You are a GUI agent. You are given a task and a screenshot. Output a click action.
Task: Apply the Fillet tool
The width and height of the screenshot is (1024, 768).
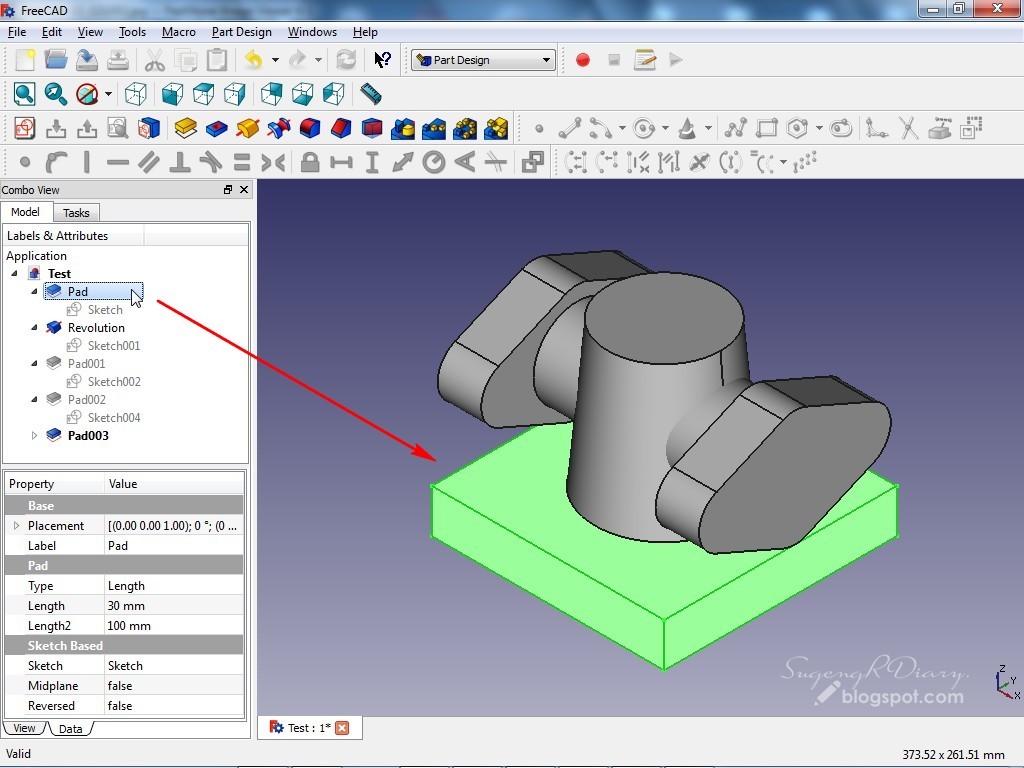pos(310,128)
